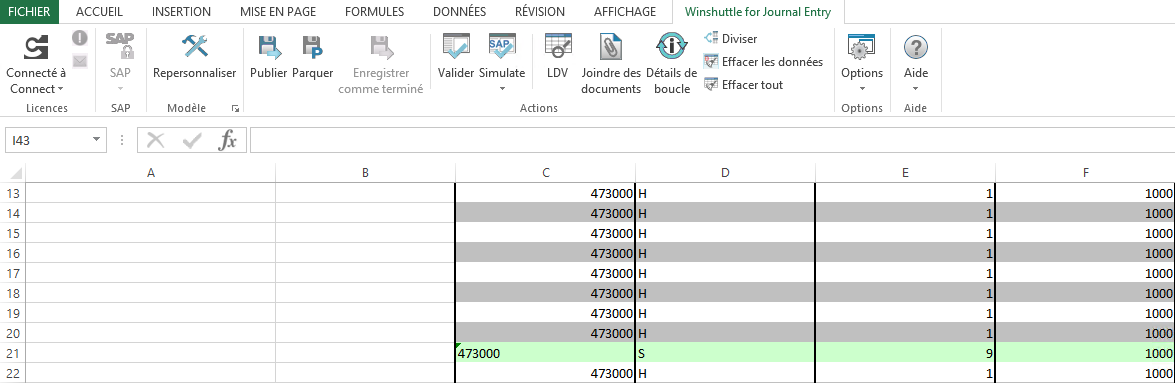Click the cancel X icon in formula bar
Image resolution: width=1175 pixels, height=383 pixels.
click(156, 140)
